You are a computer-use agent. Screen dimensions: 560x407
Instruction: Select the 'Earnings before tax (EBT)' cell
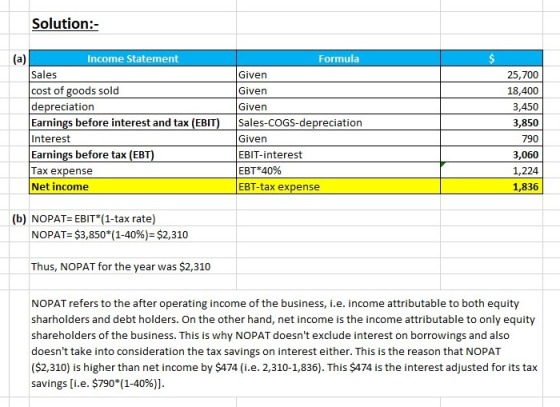pyautogui.click(x=132, y=155)
